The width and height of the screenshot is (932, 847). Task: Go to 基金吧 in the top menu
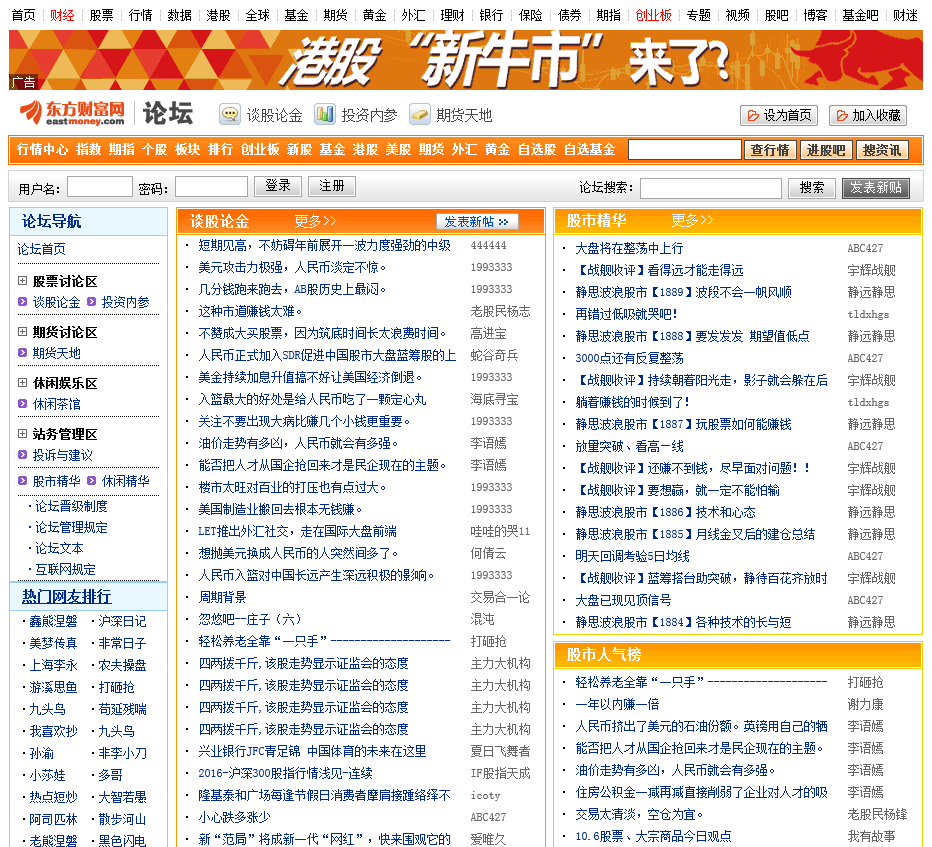click(860, 15)
